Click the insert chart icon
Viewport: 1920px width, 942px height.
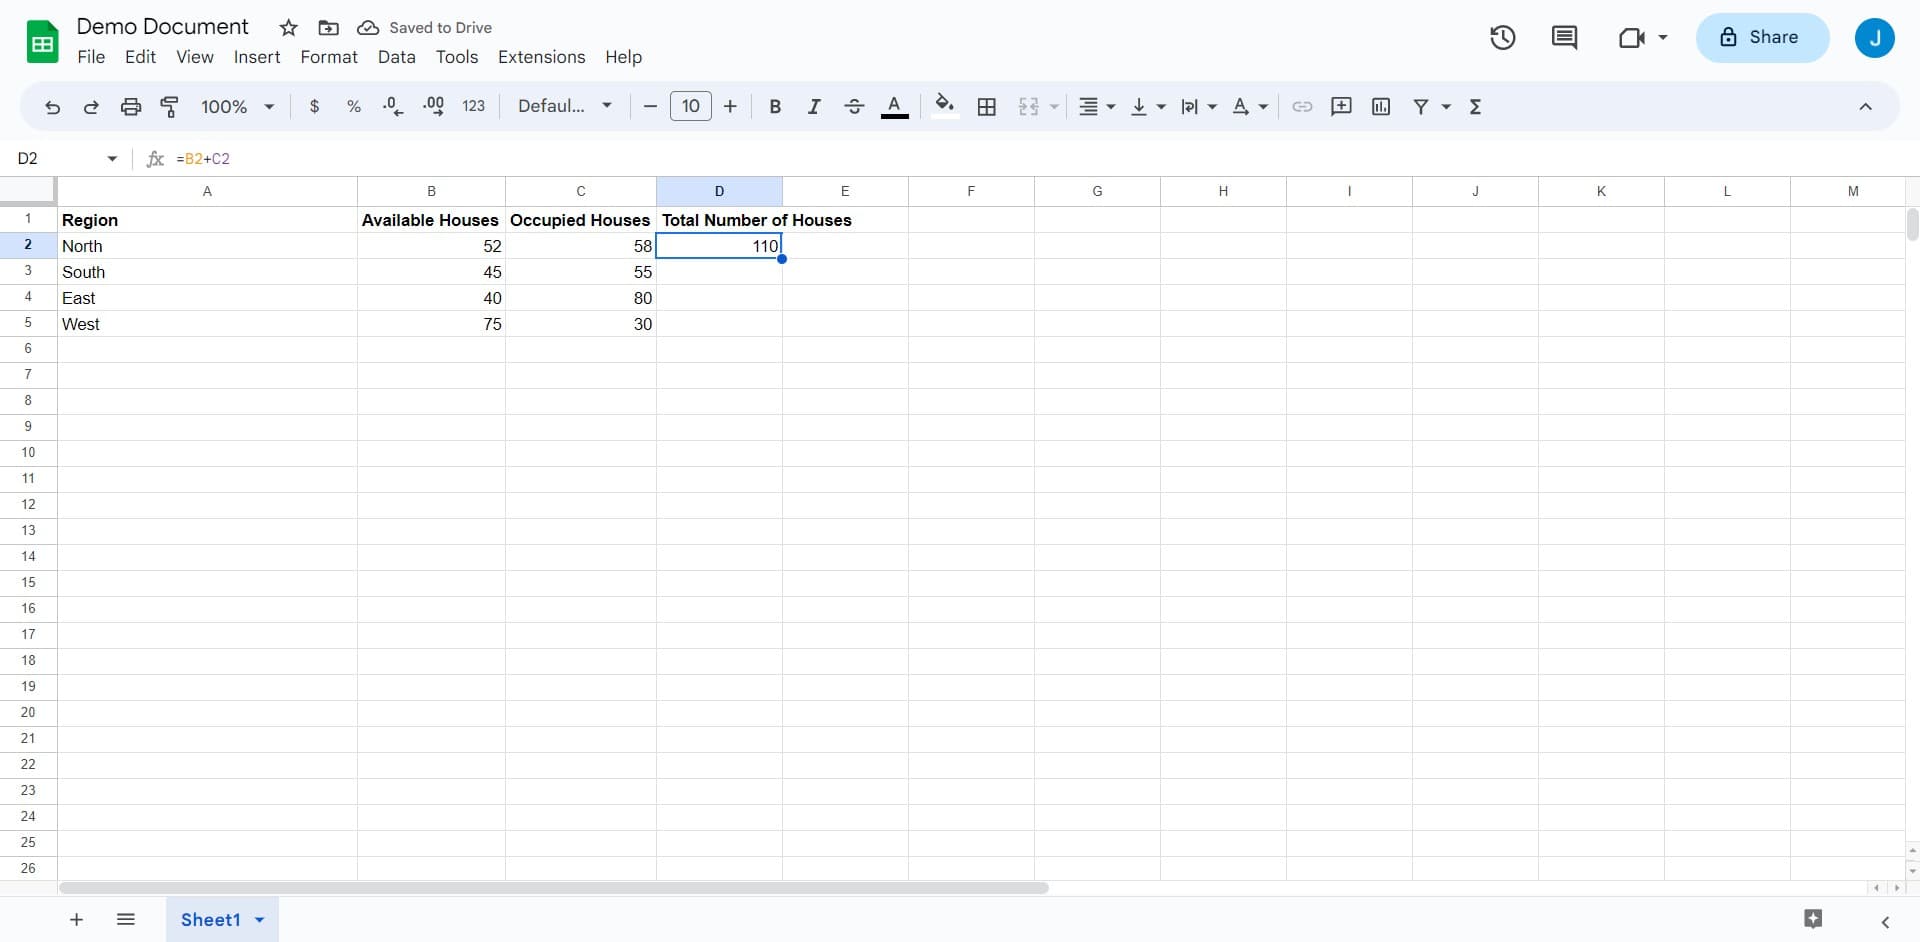coord(1381,106)
